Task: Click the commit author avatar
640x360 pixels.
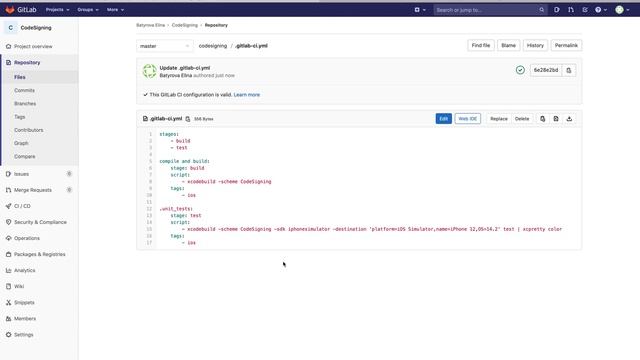Action: 149,71
